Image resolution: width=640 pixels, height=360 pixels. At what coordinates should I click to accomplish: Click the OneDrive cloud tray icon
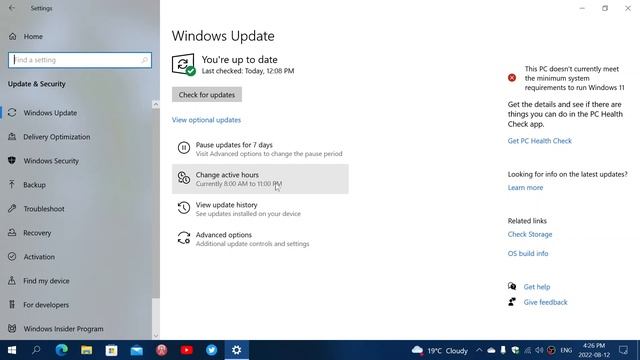(491, 350)
